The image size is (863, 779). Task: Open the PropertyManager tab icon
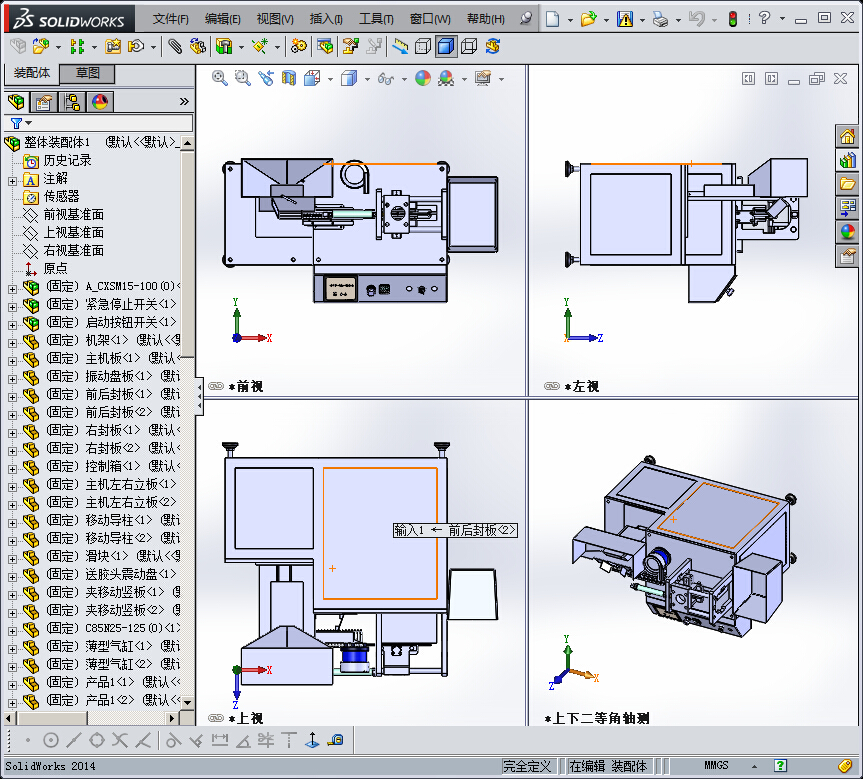tap(44, 102)
